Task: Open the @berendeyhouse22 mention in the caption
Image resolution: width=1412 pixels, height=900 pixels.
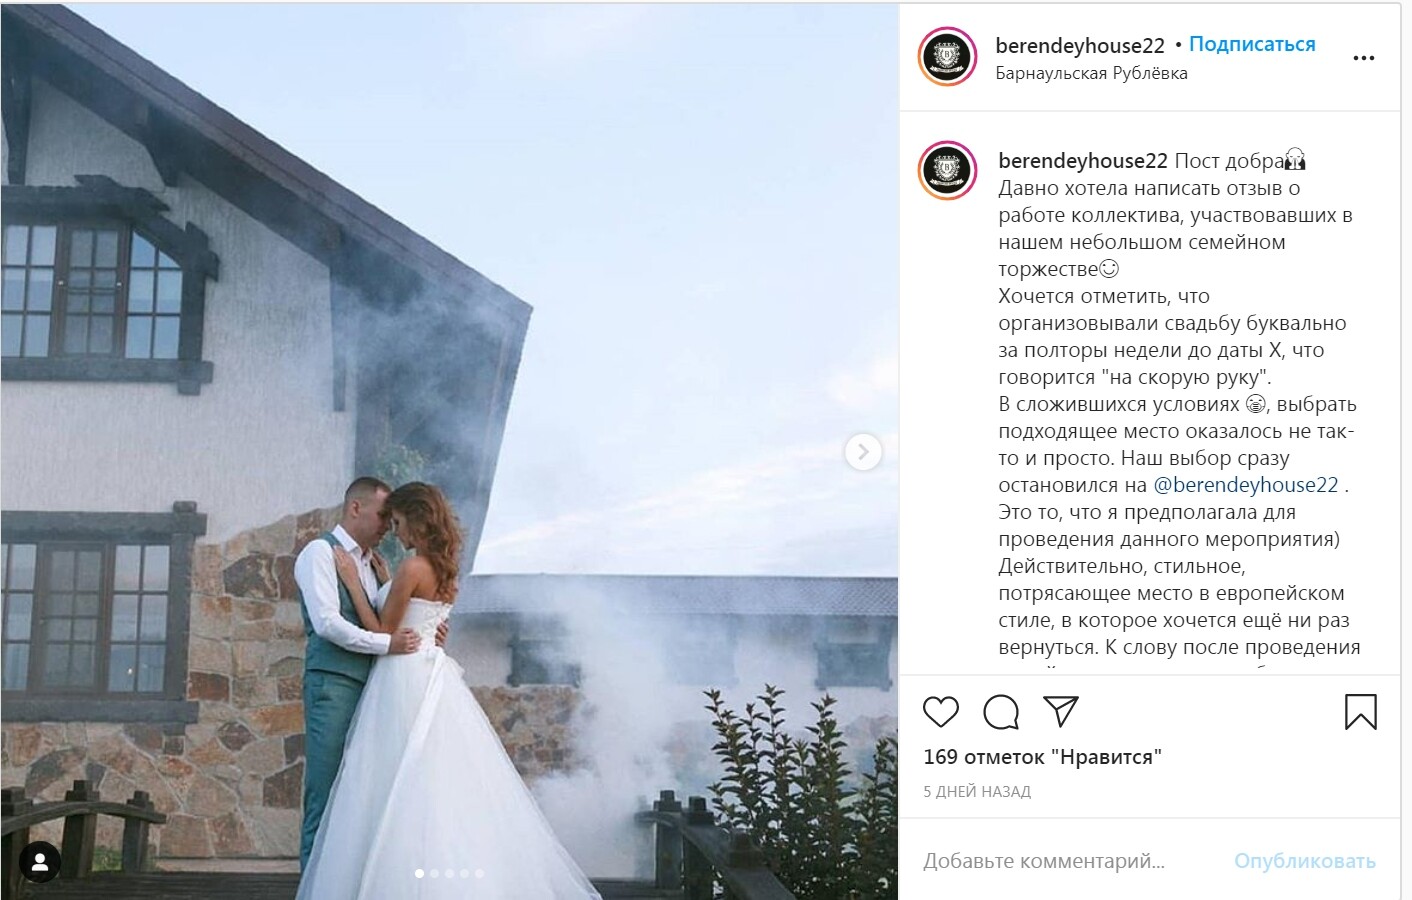Action: 1245,485
